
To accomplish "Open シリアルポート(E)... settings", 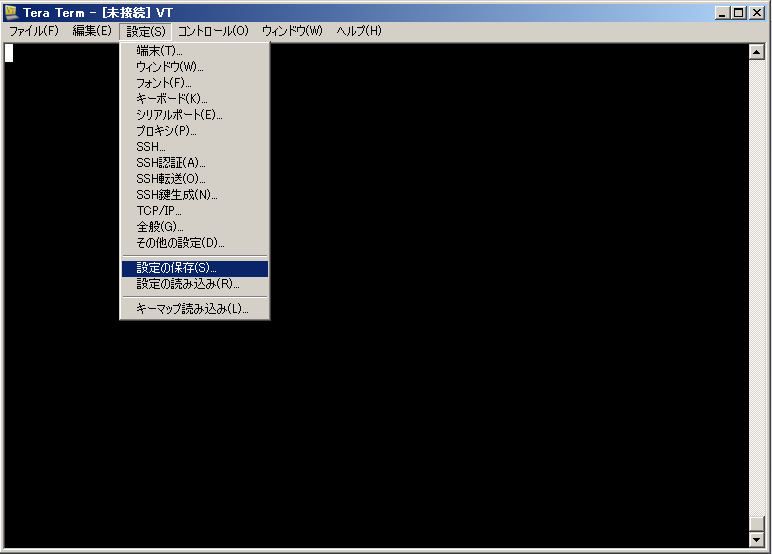I will pos(195,115).
